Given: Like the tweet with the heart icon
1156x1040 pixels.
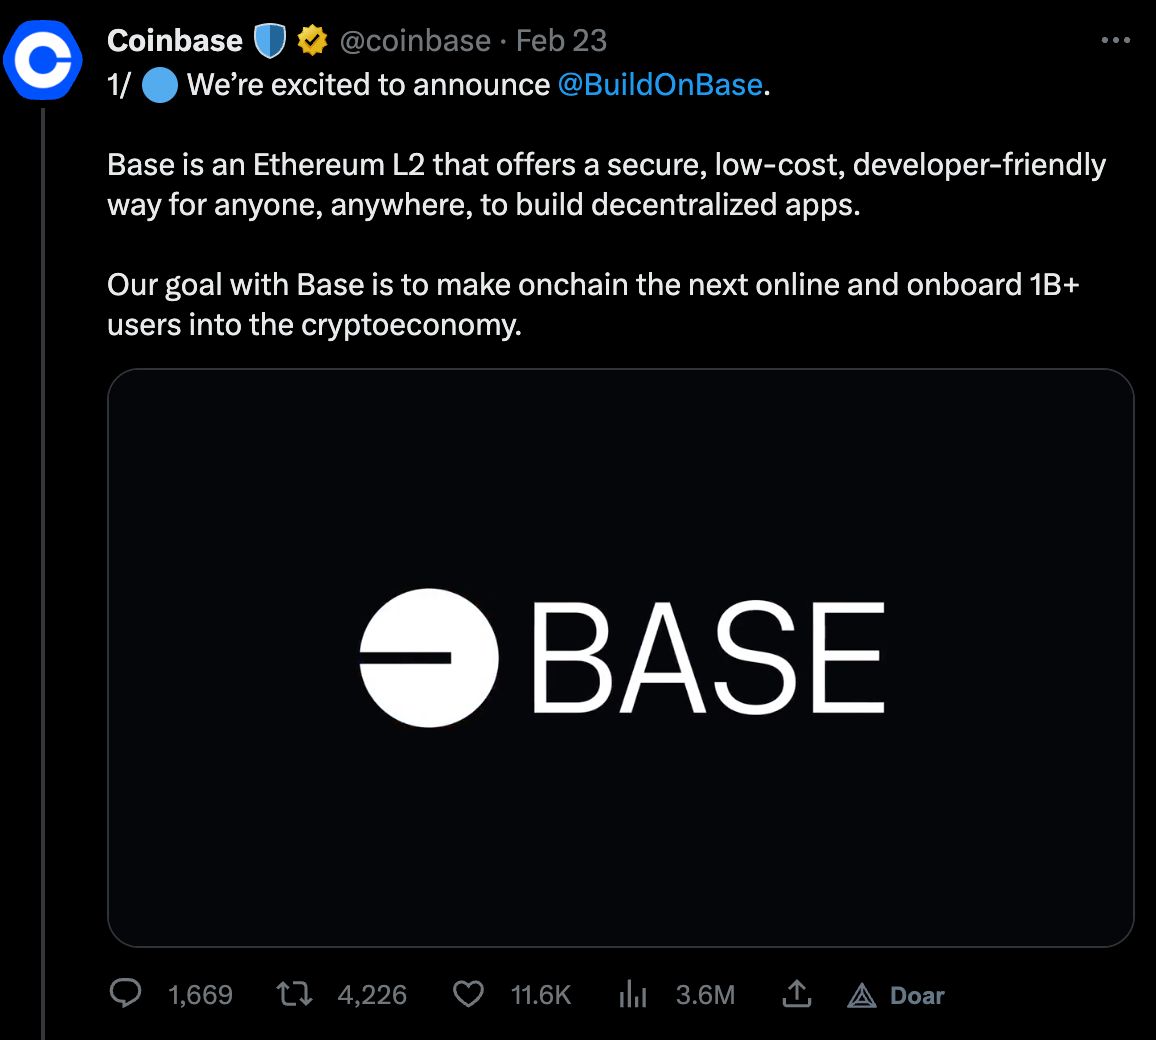Looking at the screenshot, I should coord(468,994).
